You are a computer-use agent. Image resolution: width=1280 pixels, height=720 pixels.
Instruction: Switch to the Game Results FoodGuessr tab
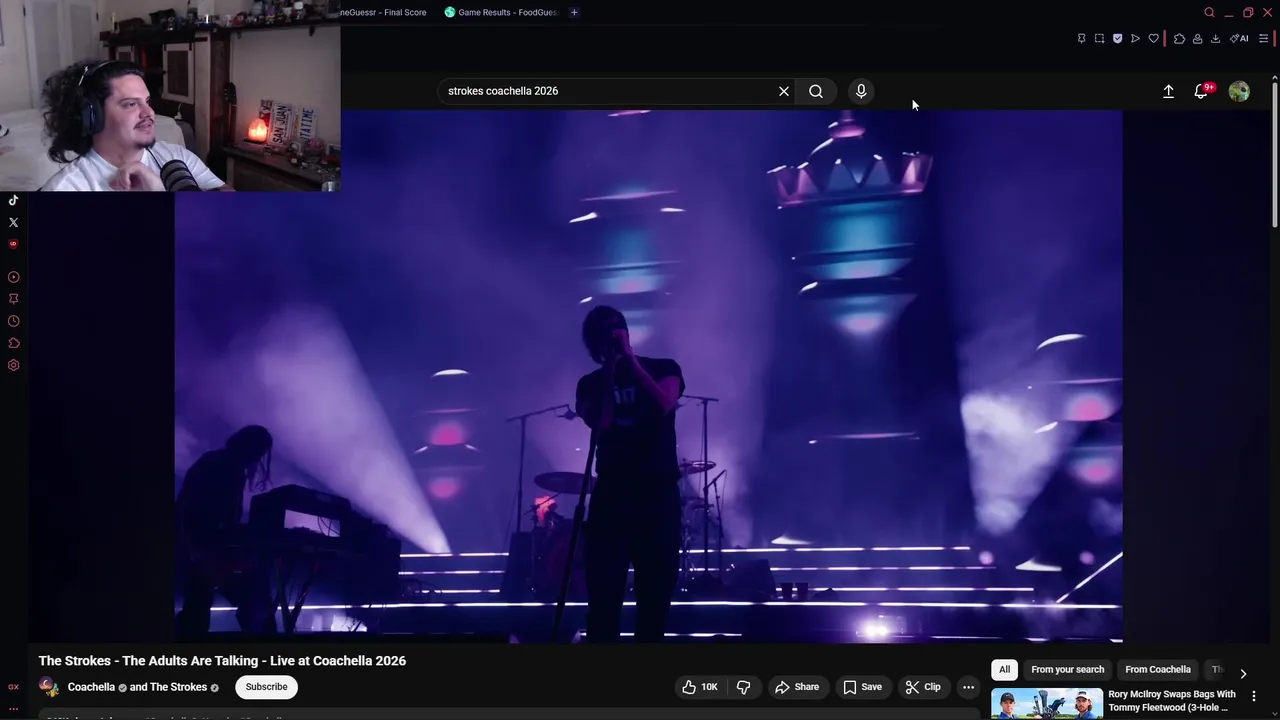tap(501, 12)
